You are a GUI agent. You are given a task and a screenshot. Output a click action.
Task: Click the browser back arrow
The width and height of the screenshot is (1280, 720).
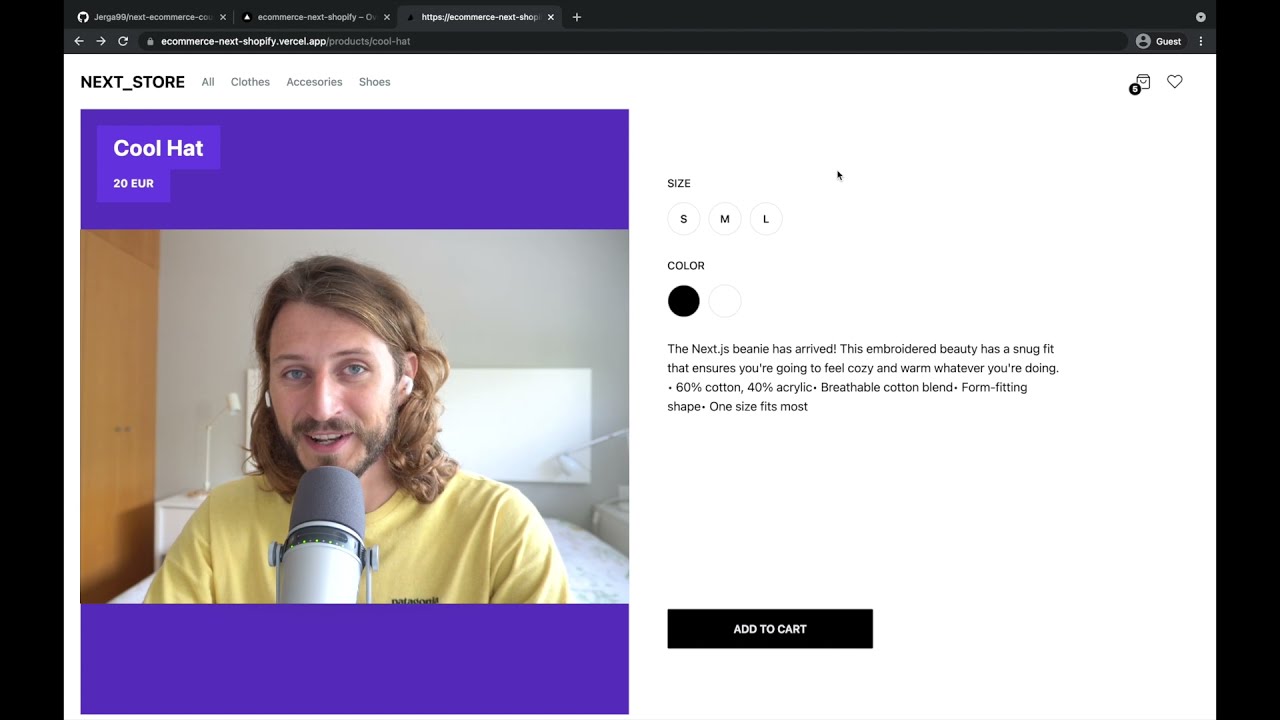79,41
